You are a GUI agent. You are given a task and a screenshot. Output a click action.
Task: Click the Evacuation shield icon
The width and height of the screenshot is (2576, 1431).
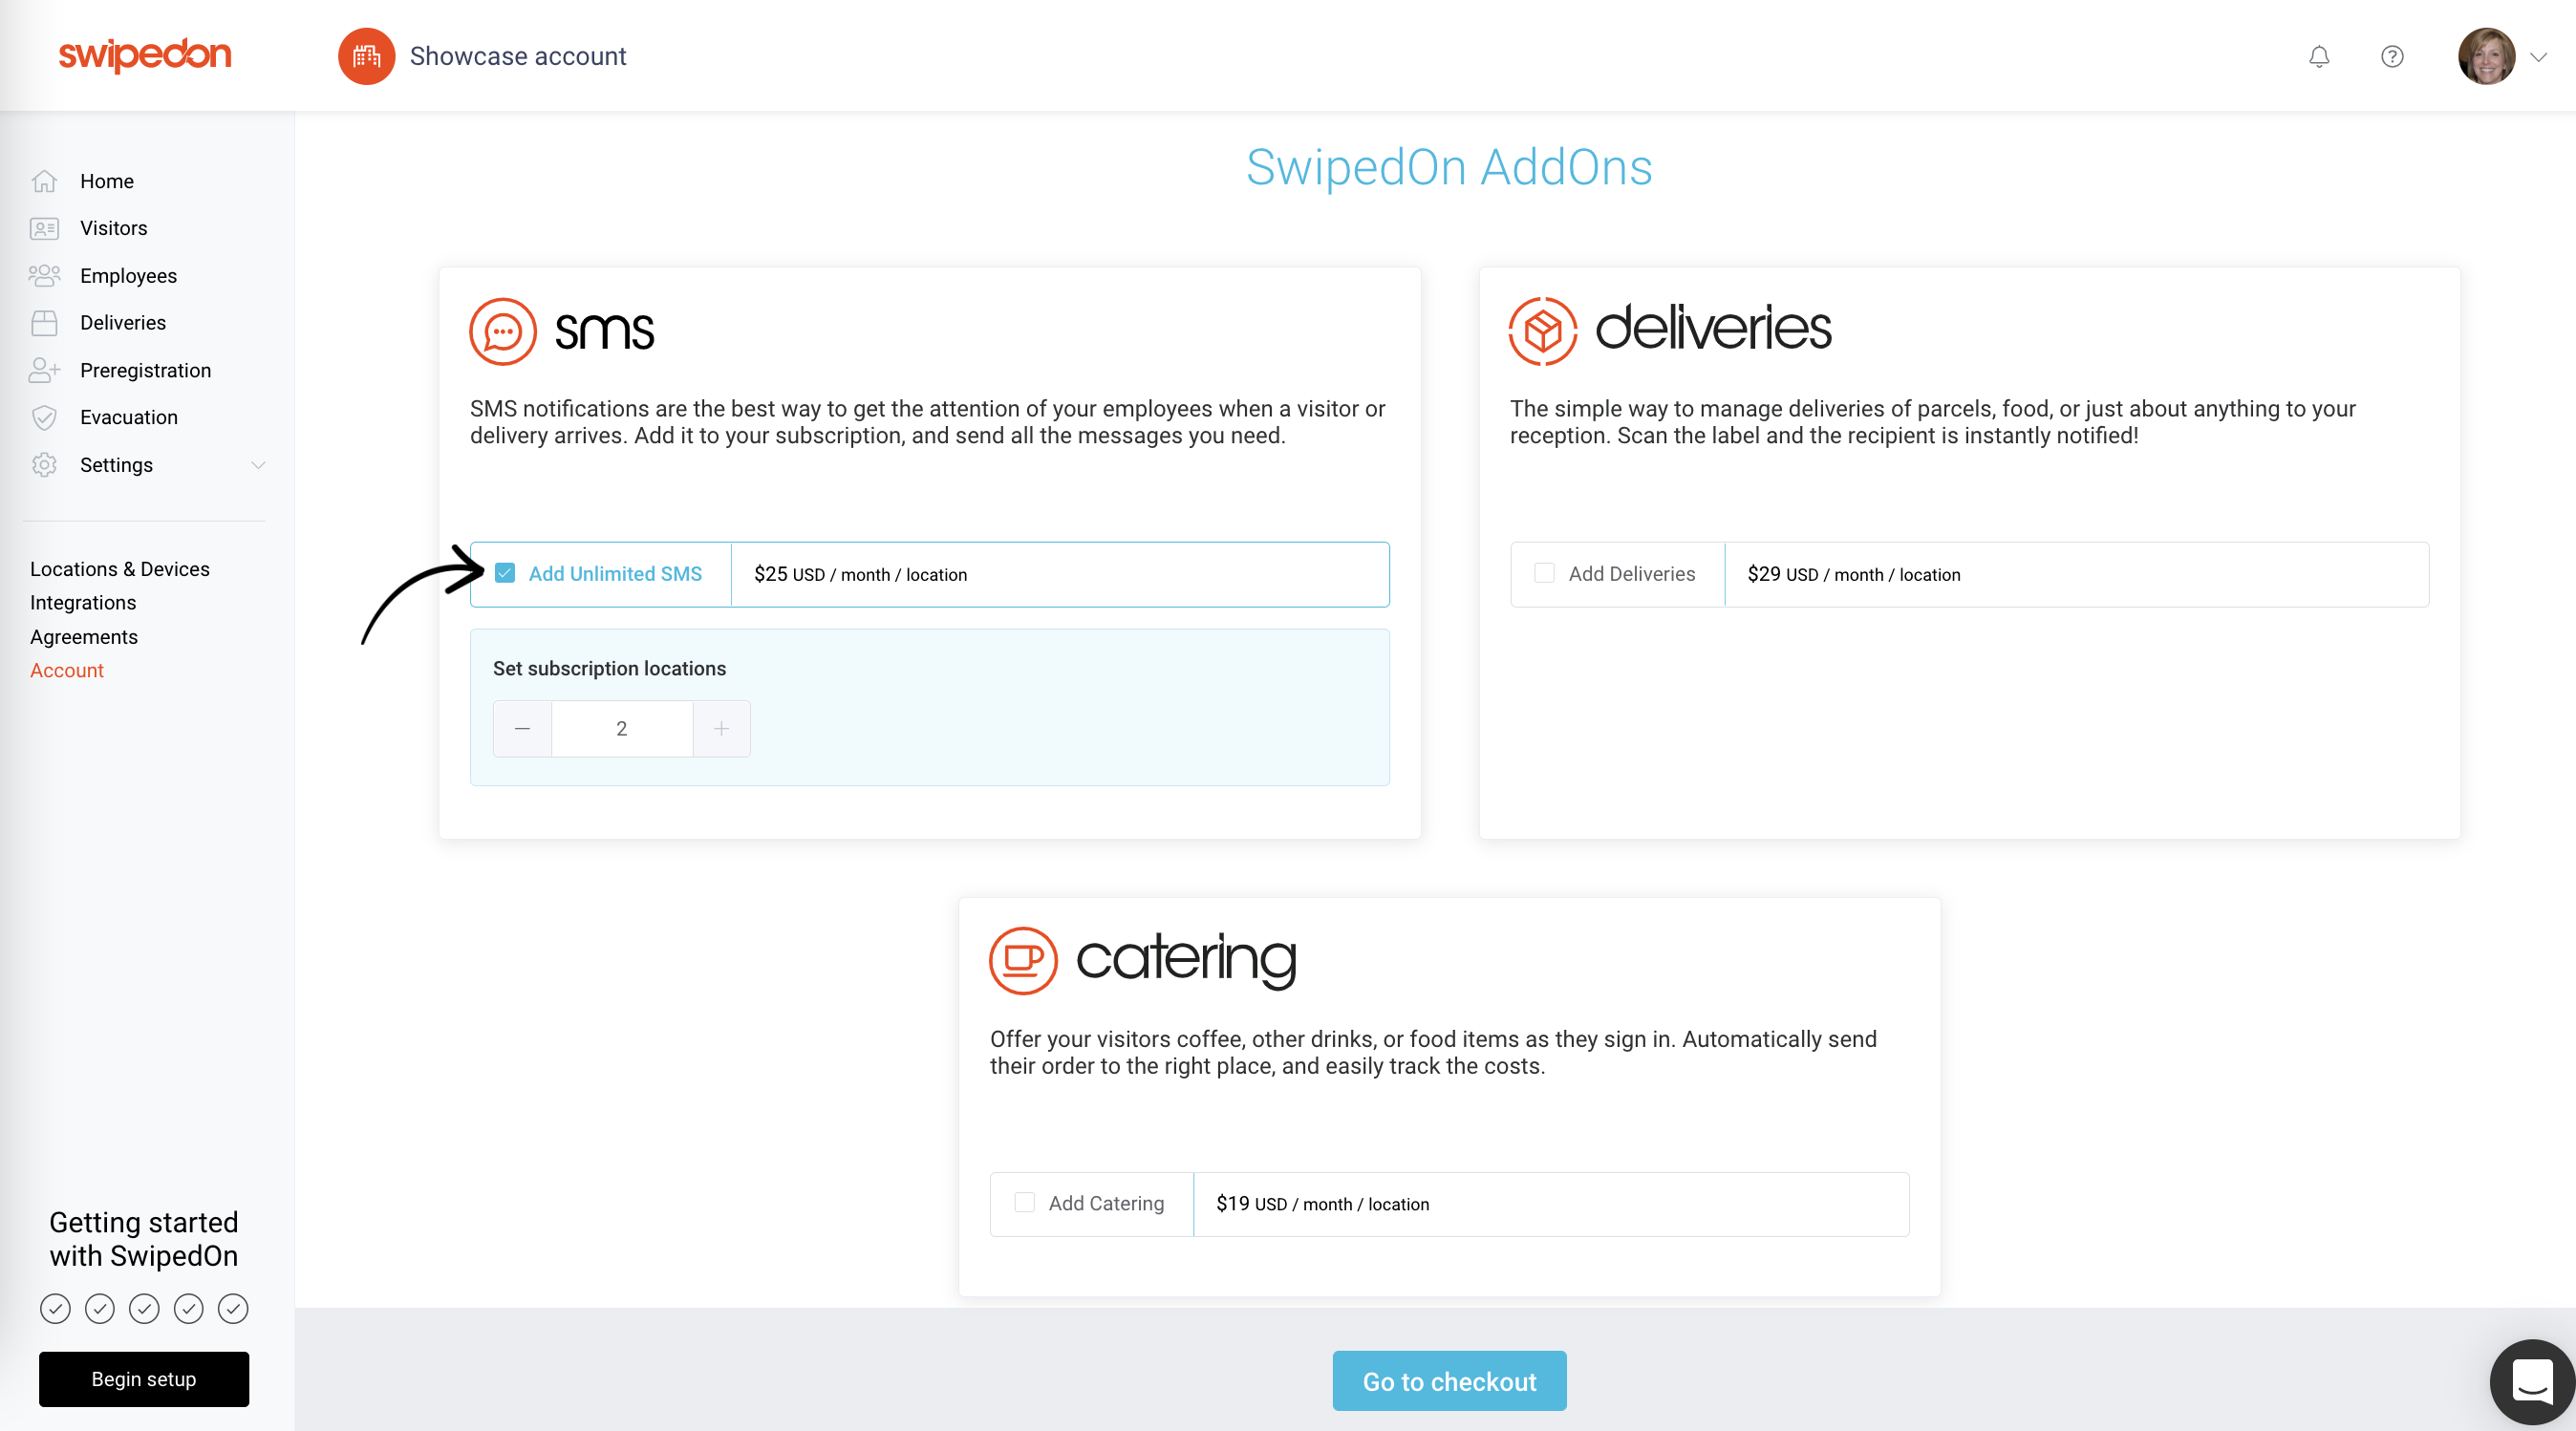click(44, 417)
